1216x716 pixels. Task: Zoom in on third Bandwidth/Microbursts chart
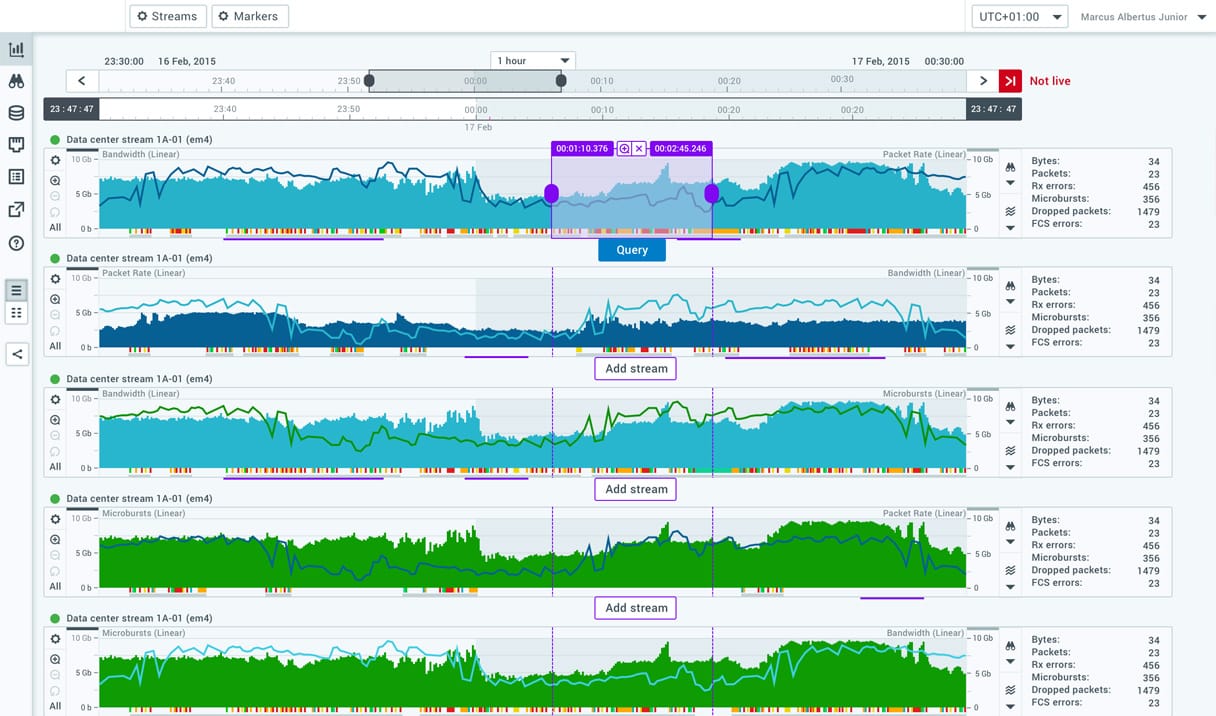click(x=55, y=420)
